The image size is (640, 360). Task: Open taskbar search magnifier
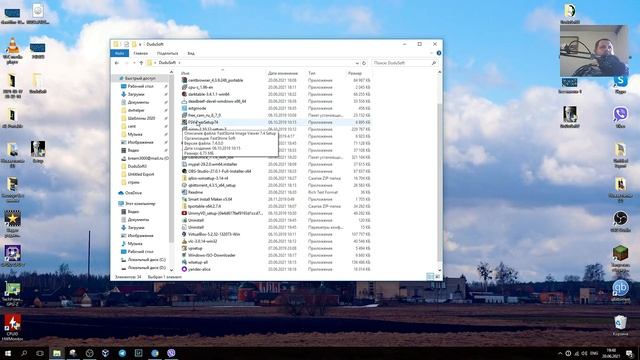(x=24, y=353)
